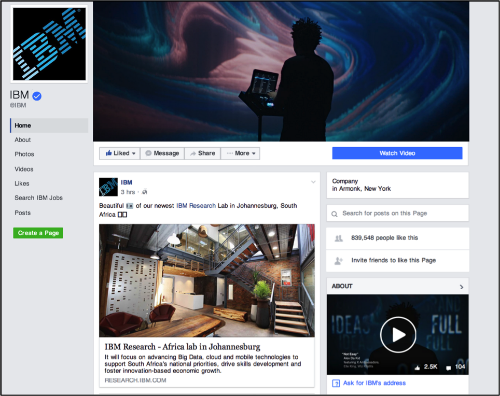Click Ask for IBM's address link
500x396 pixels.
[374, 383]
